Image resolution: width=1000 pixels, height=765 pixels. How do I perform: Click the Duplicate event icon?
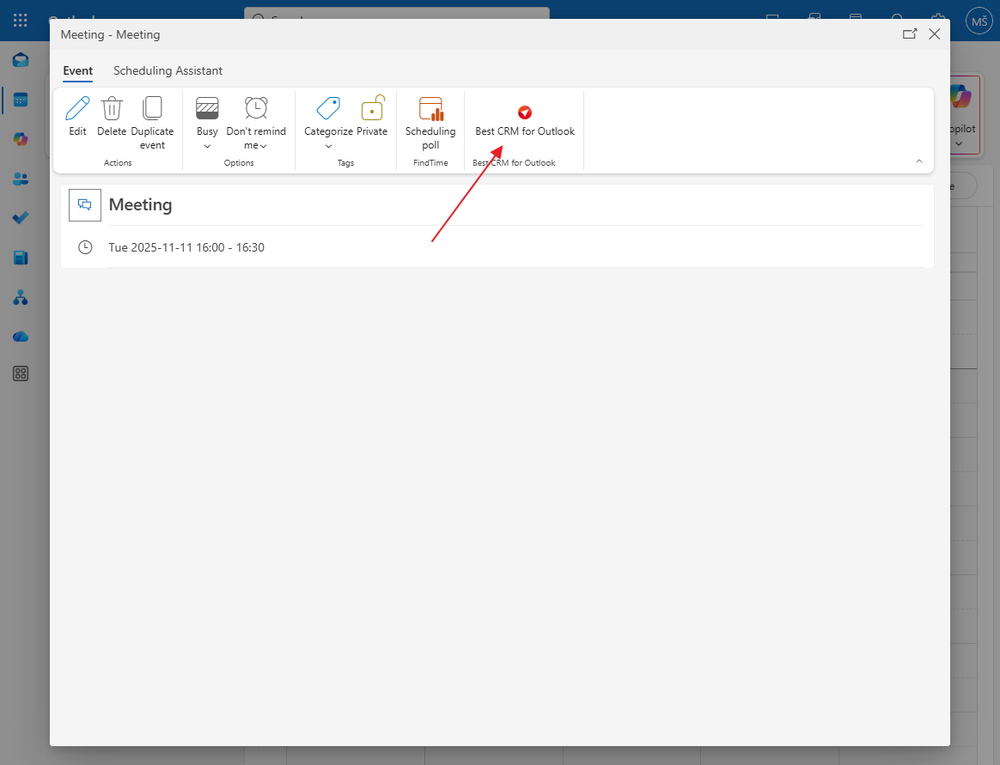152,110
